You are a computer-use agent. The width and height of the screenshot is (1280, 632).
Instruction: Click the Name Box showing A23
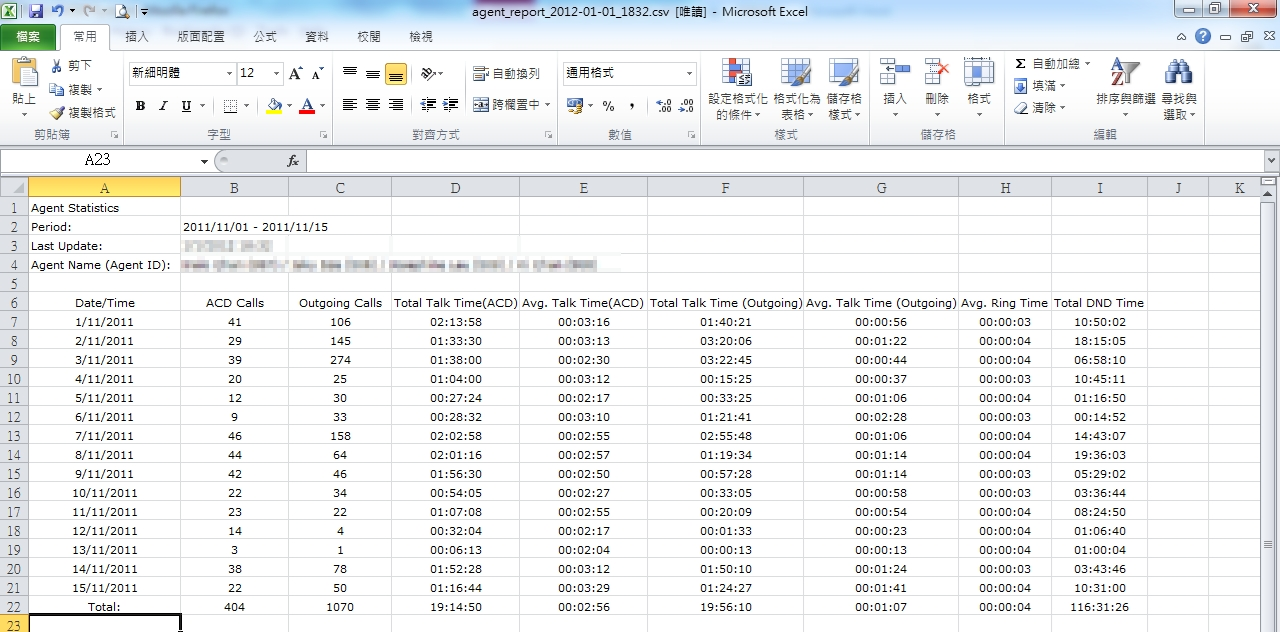98,160
